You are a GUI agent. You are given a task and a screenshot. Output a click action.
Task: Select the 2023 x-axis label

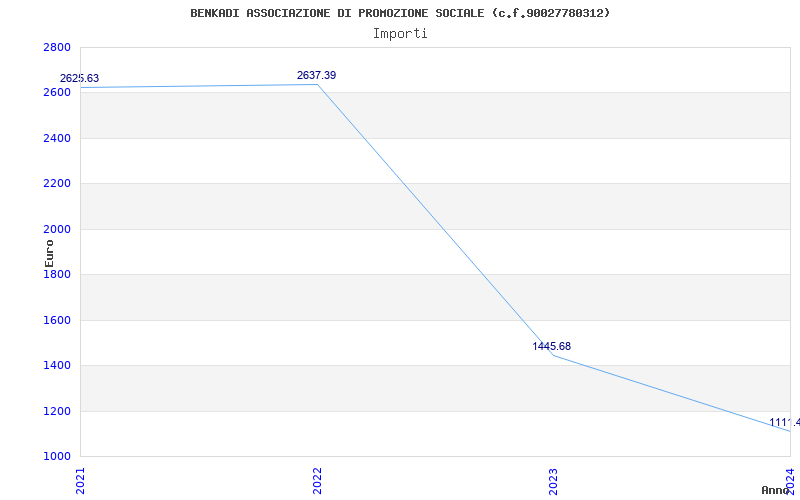[x=554, y=481]
